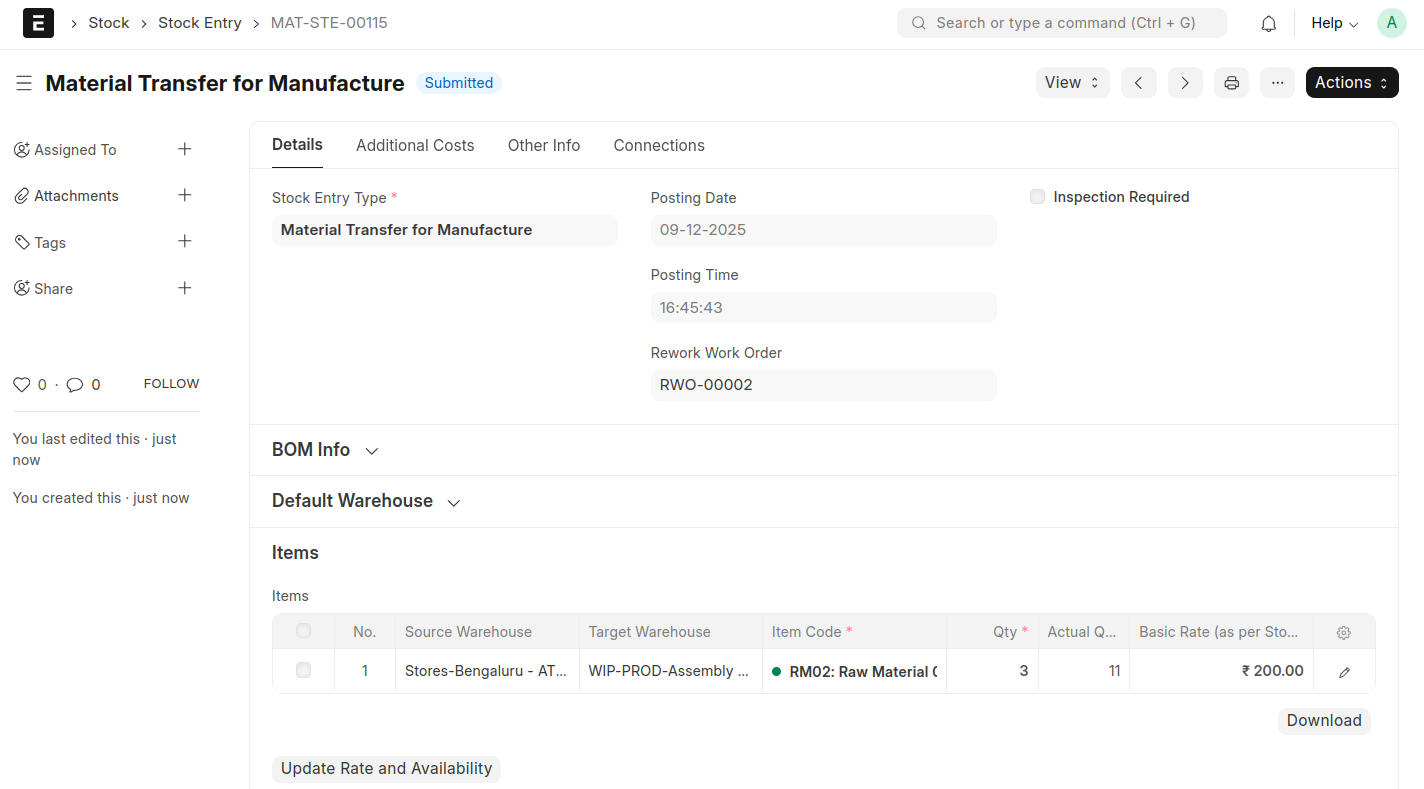Viewport: 1424px width, 789px height.
Task: Like this document with the heart icon
Action: [x=22, y=385]
